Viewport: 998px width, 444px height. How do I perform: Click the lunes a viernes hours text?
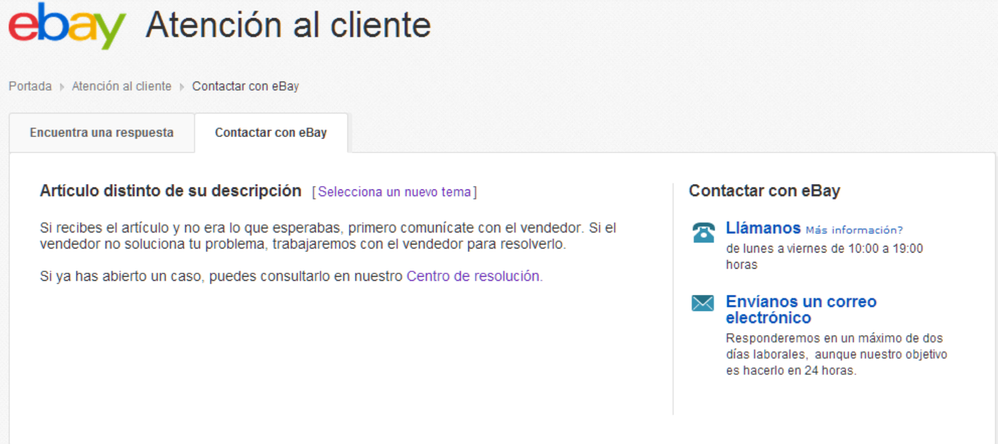(824, 256)
